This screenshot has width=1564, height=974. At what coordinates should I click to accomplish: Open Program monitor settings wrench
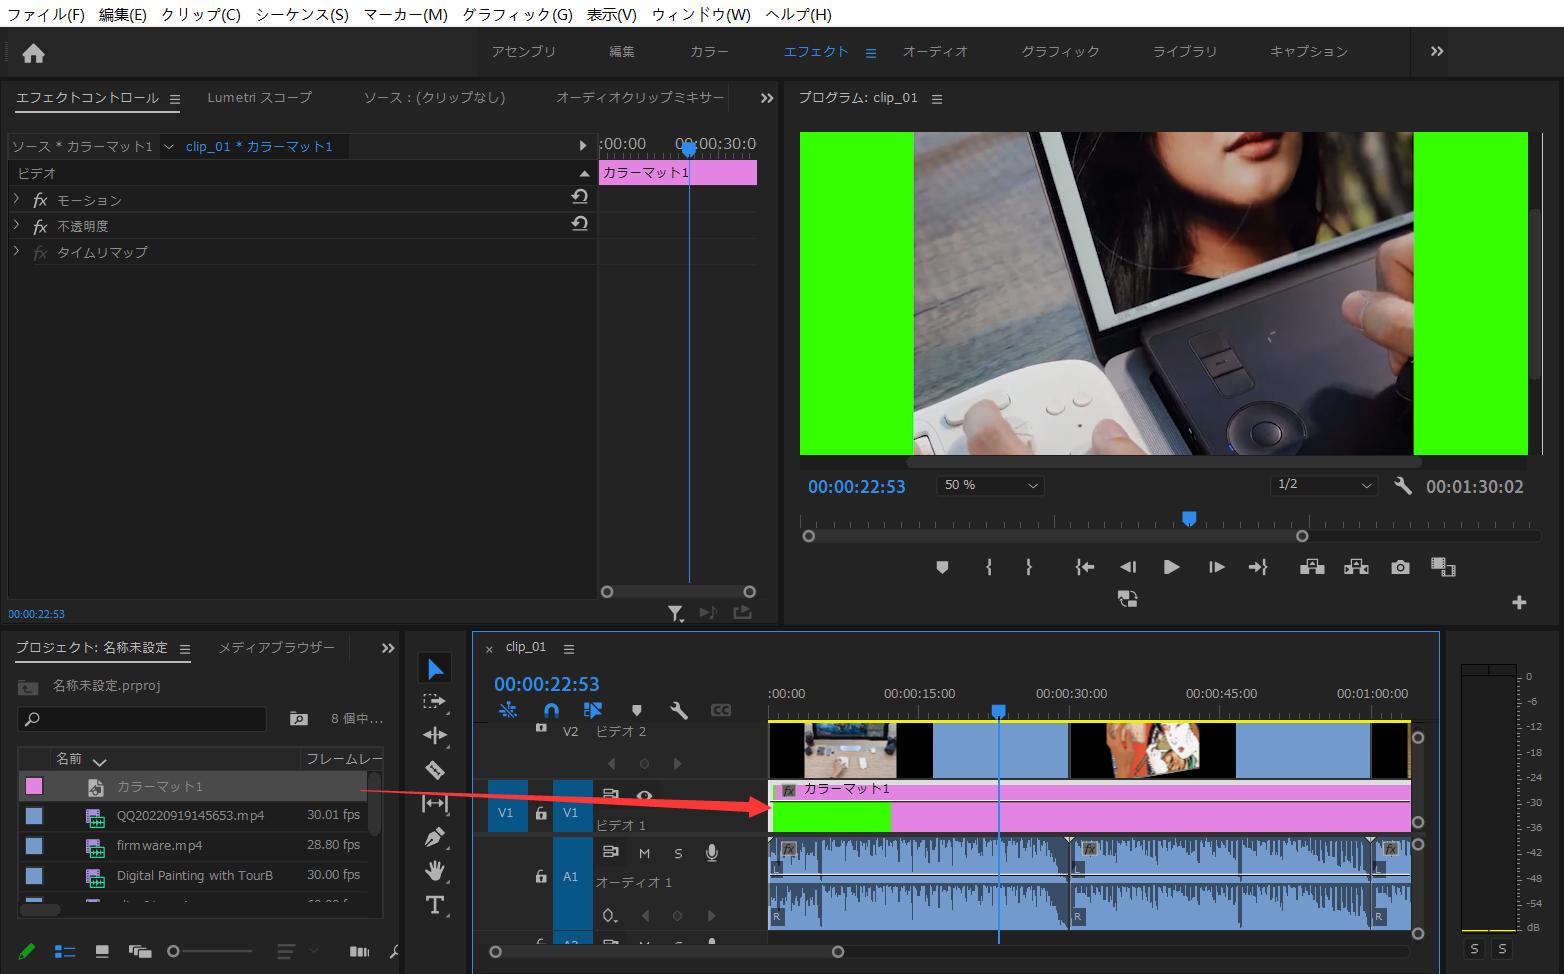tap(1402, 486)
